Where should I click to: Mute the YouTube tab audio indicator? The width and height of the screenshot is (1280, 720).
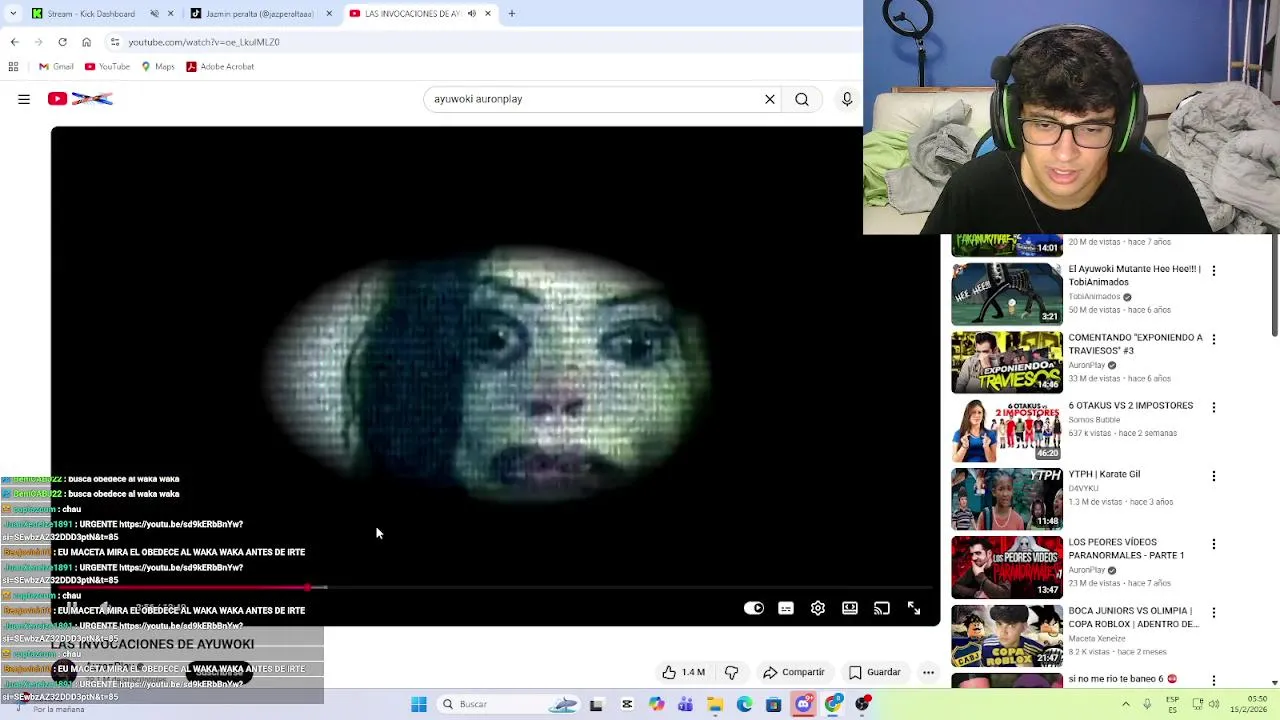click(x=472, y=14)
